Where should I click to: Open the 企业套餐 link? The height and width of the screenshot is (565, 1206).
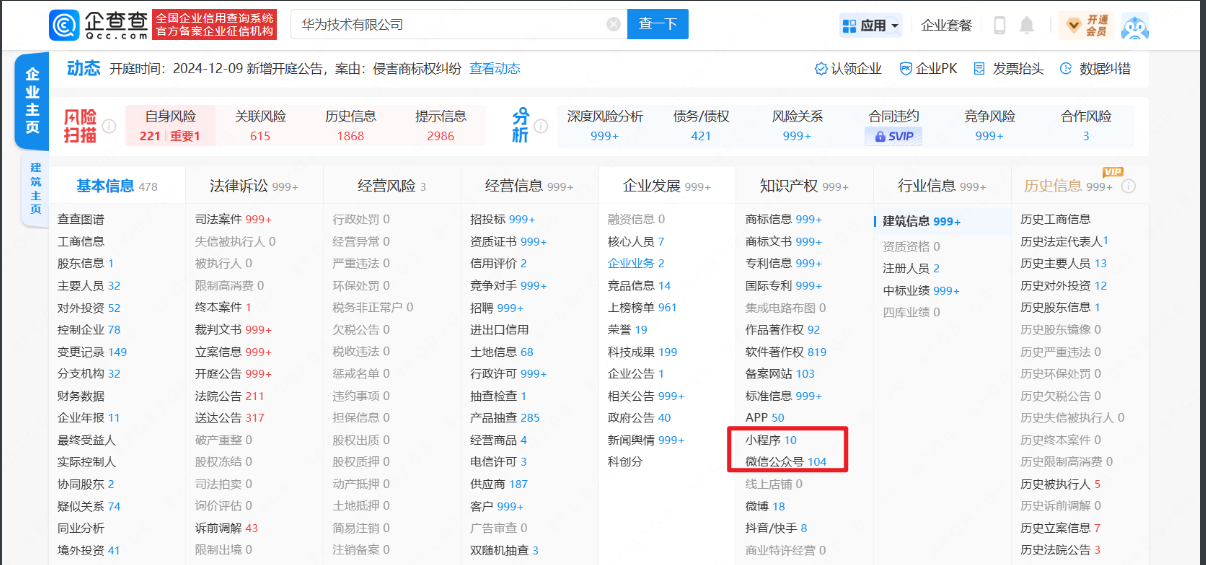(x=946, y=26)
